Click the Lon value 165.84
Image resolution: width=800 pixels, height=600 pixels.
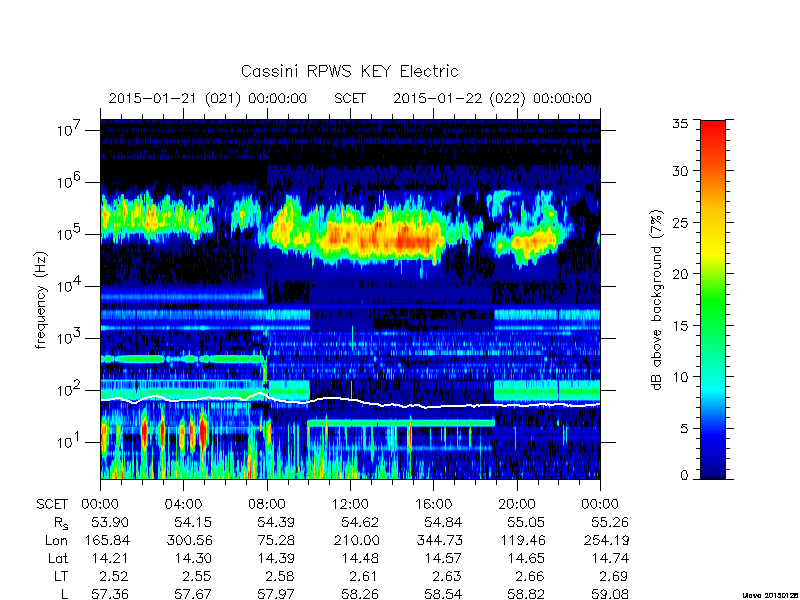(107, 540)
